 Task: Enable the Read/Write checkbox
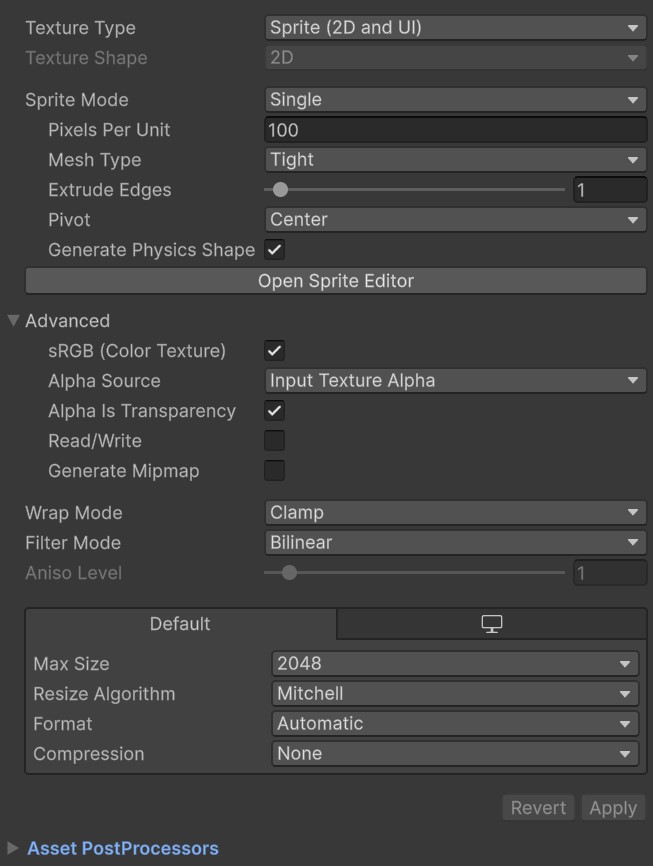point(274,441)
